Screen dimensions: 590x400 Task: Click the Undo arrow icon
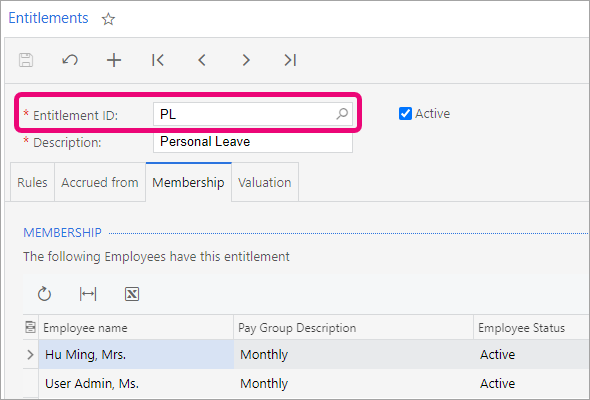(70, 60)
